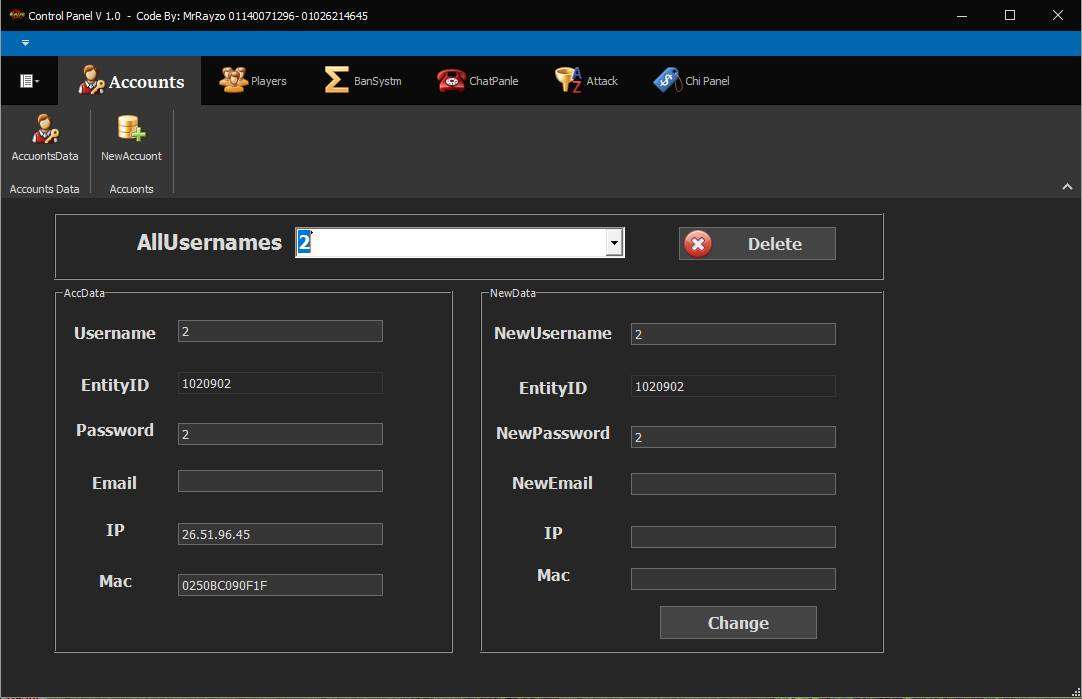Open the Accounts ribbon tab
Screen dimensions: 1082x699
coord(130,81)
